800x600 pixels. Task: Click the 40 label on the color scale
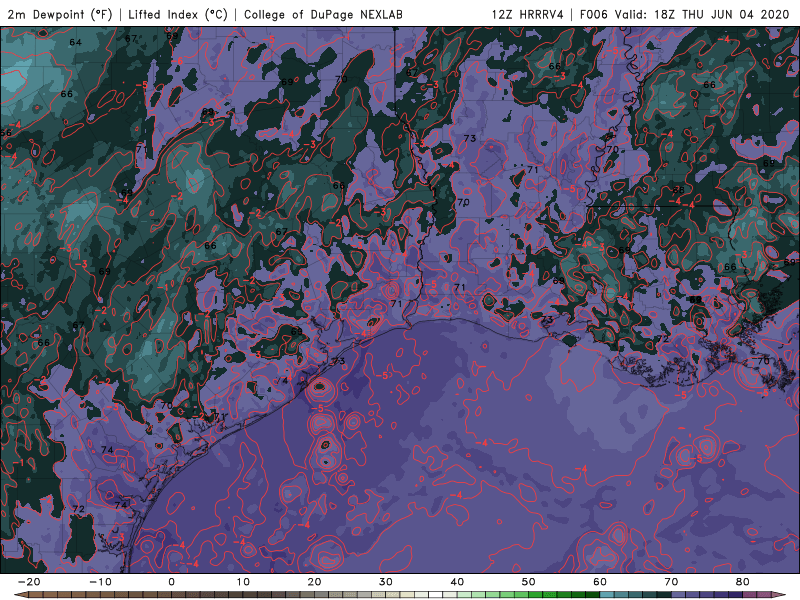[x=457, y=582]
